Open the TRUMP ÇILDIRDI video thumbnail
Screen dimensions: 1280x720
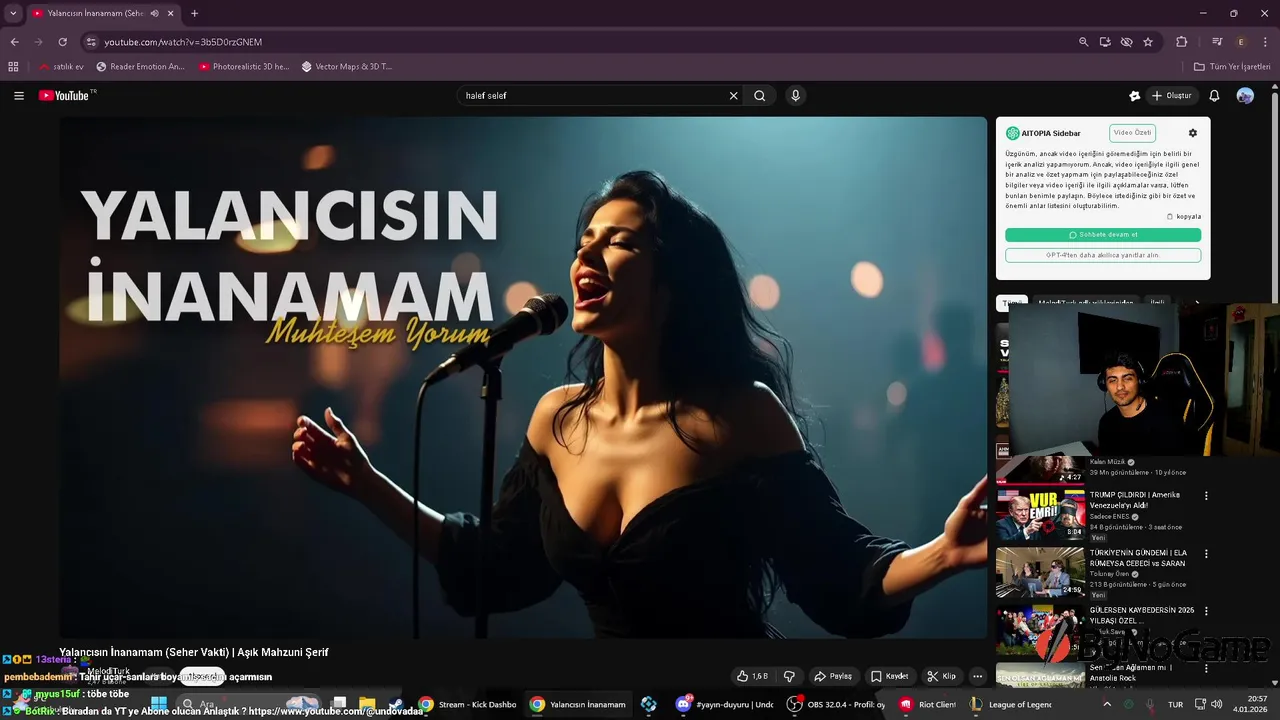tap(1040, 513)
